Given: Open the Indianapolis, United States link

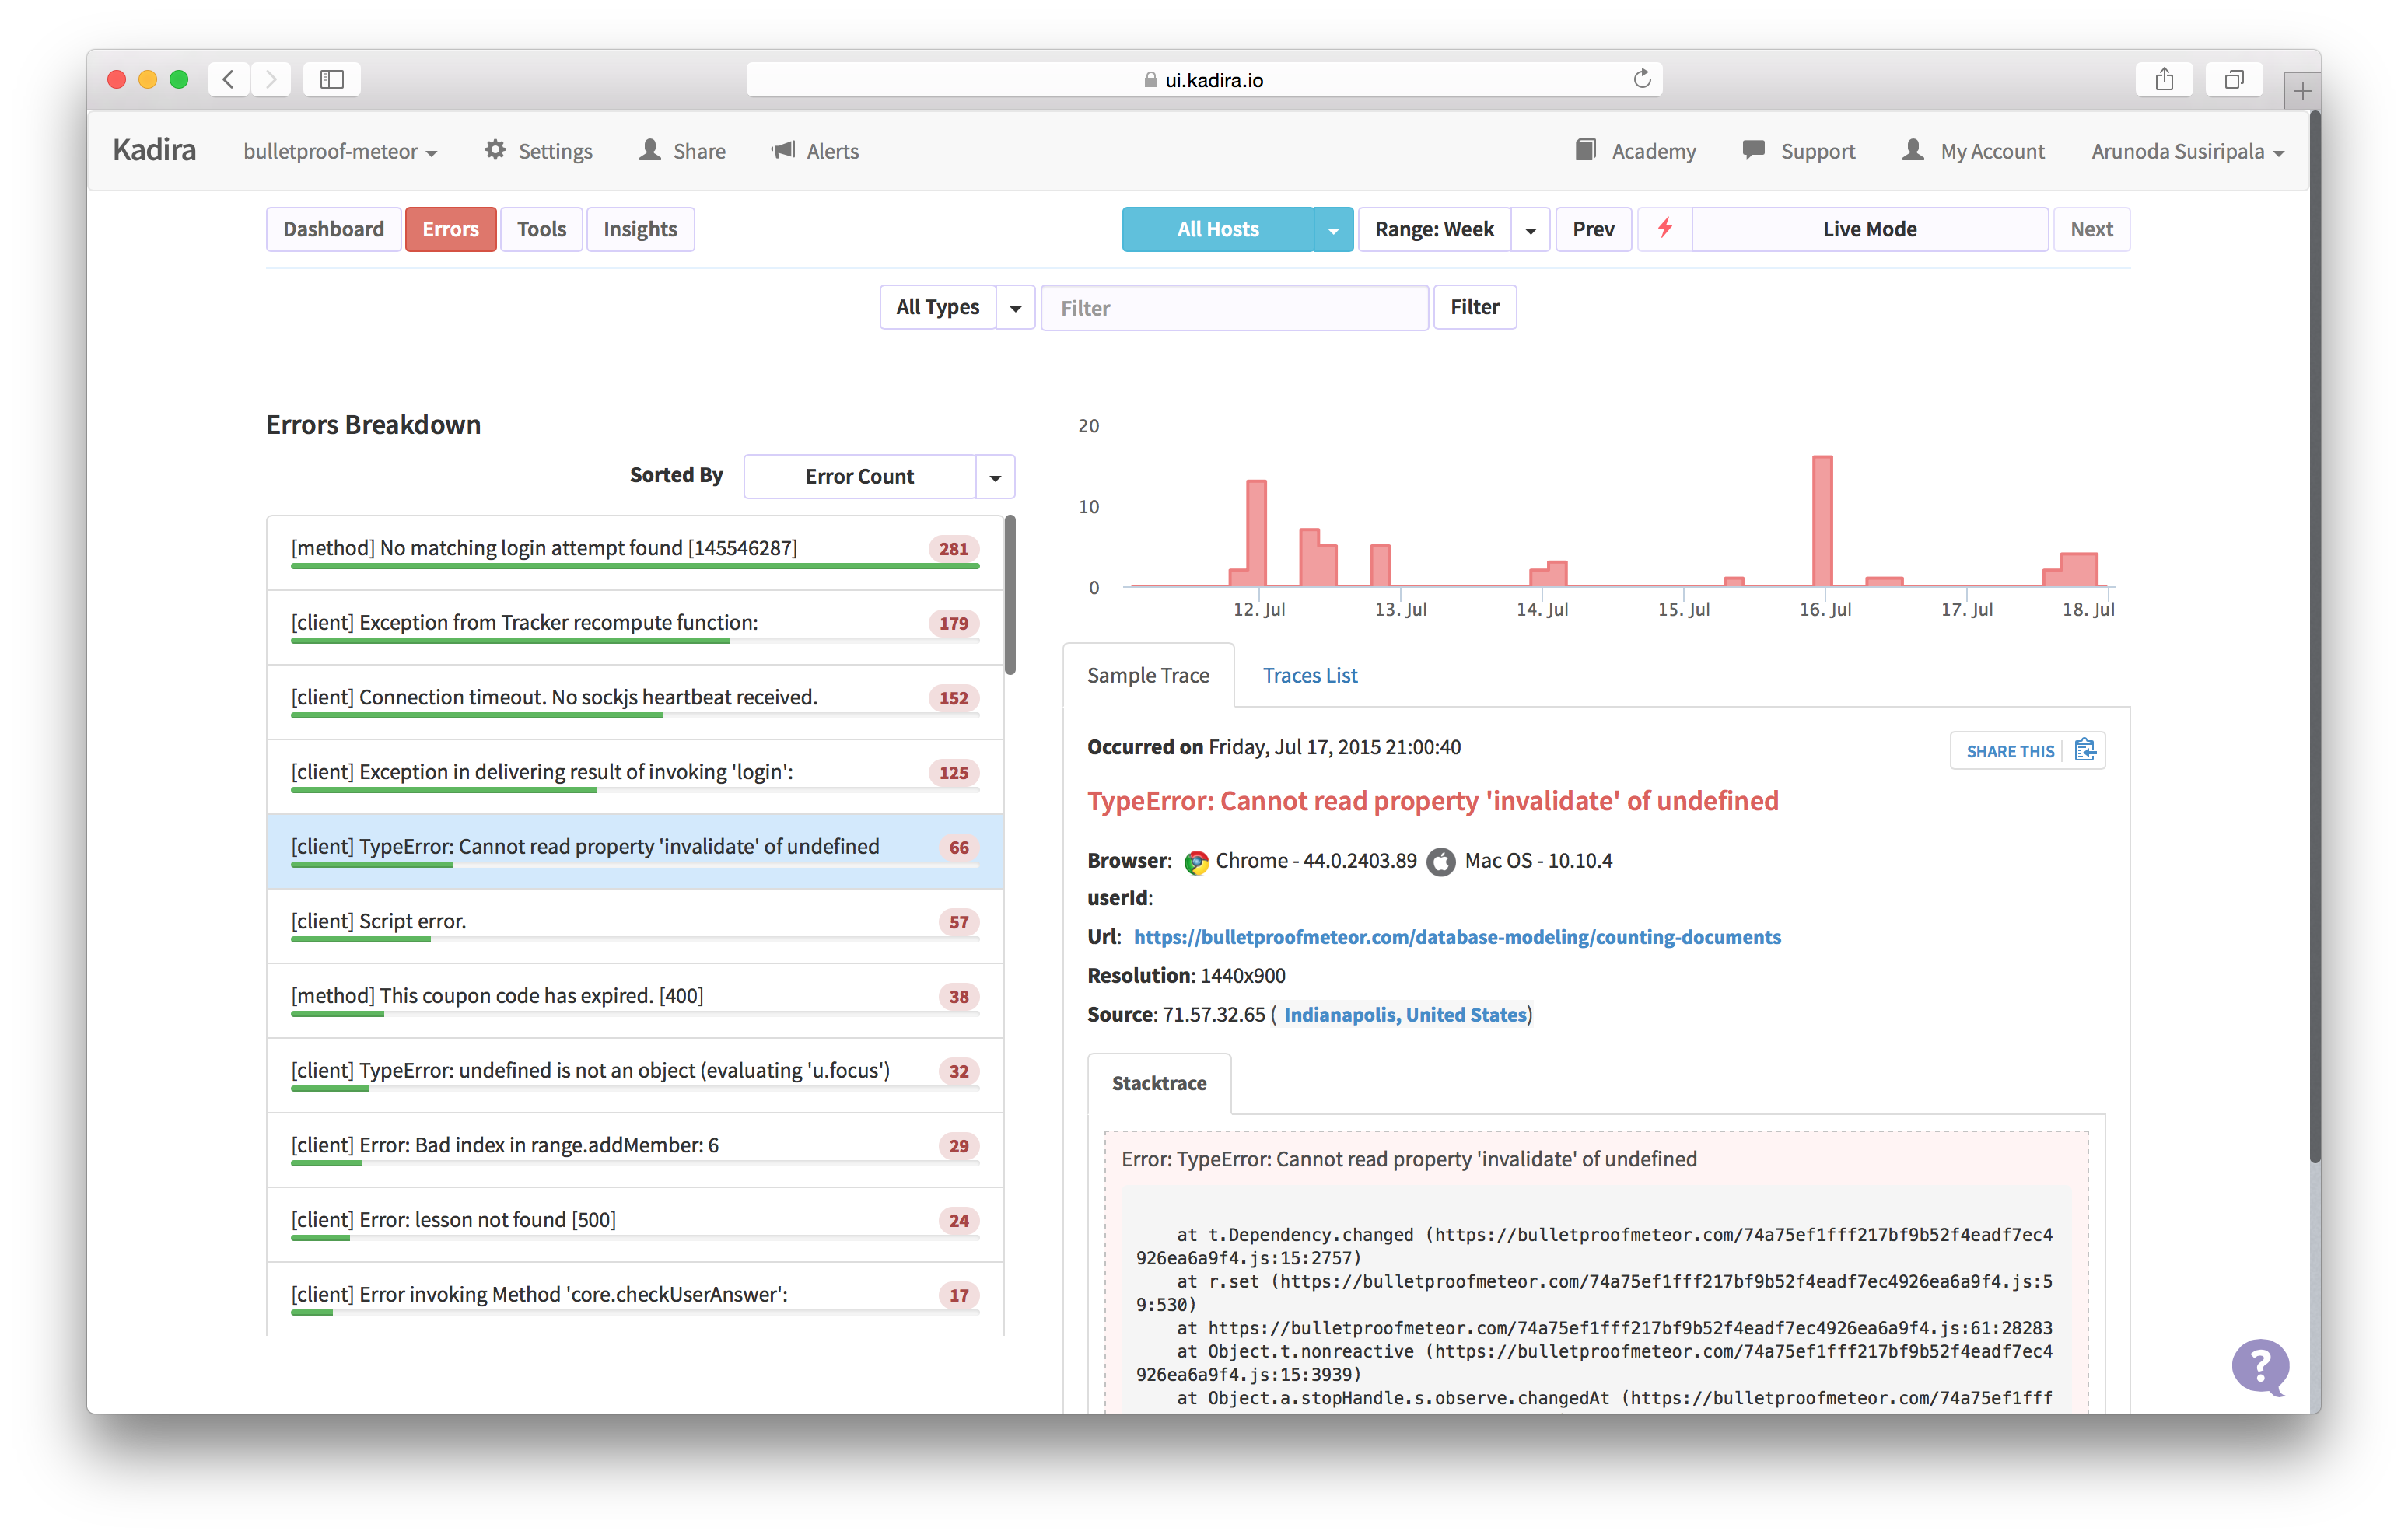Looking at the screenshot, I should pyautogui.click(x=1405, y=1014).
